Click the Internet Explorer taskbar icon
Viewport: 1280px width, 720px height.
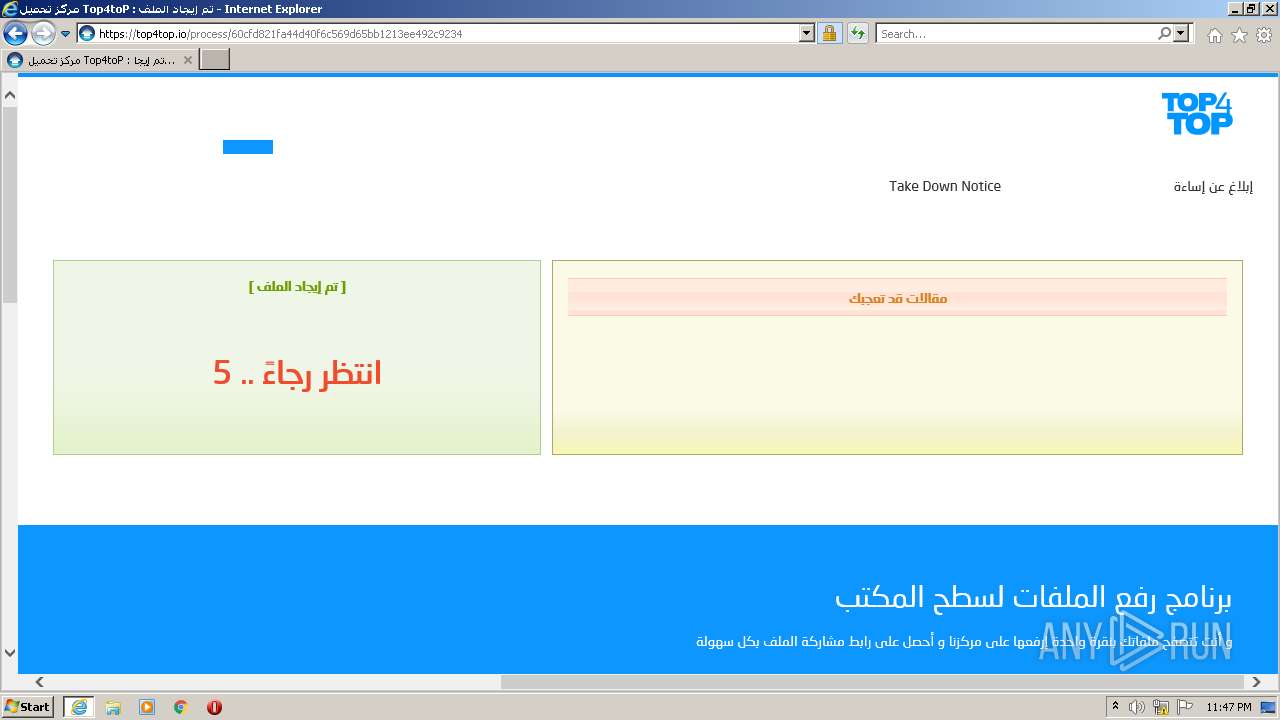tap(78, 707)
